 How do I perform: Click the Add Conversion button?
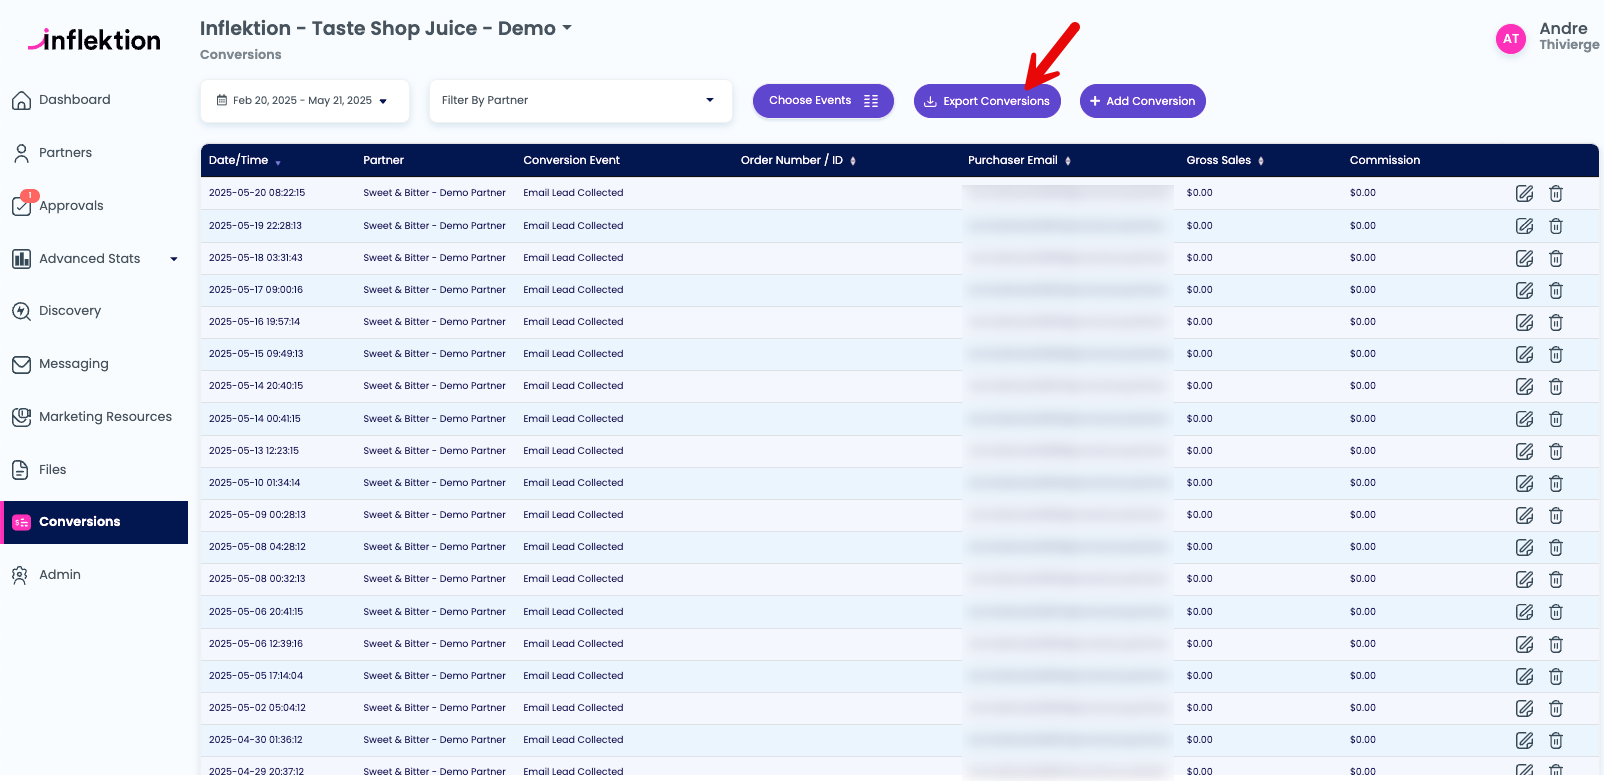(x=1143, y=101)
